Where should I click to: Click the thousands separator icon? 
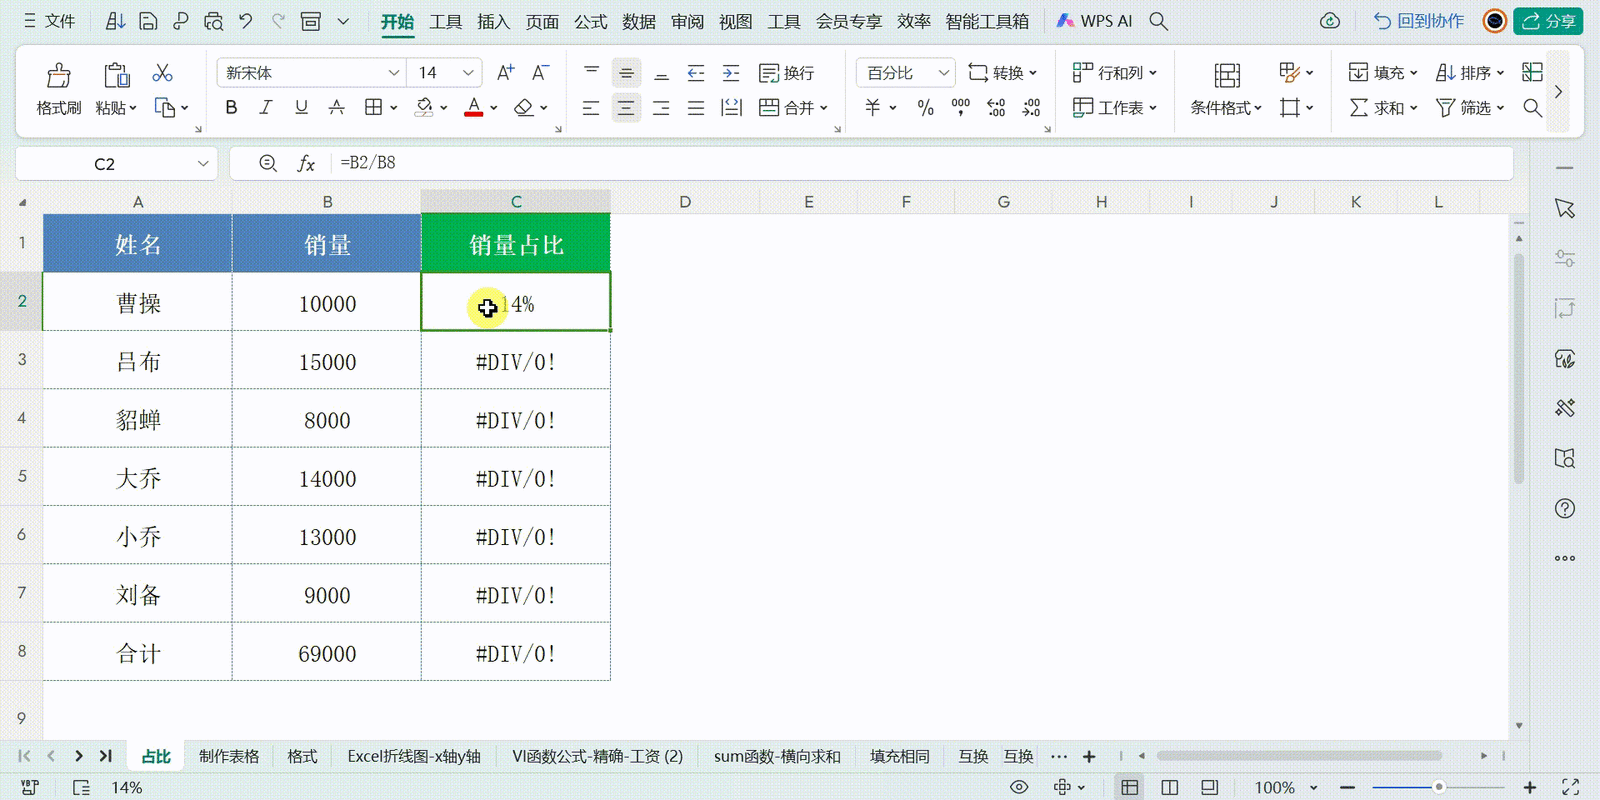[x=961, y=107]
